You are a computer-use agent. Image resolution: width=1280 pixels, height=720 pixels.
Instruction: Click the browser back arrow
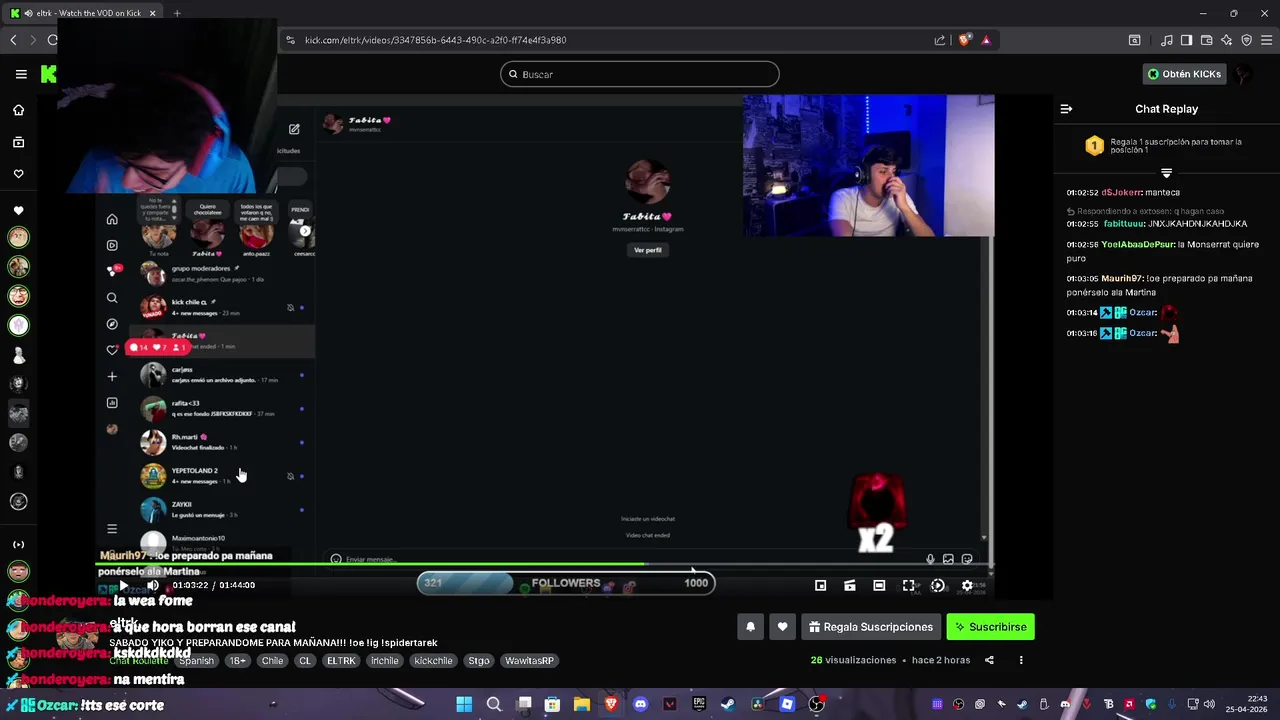13,40
